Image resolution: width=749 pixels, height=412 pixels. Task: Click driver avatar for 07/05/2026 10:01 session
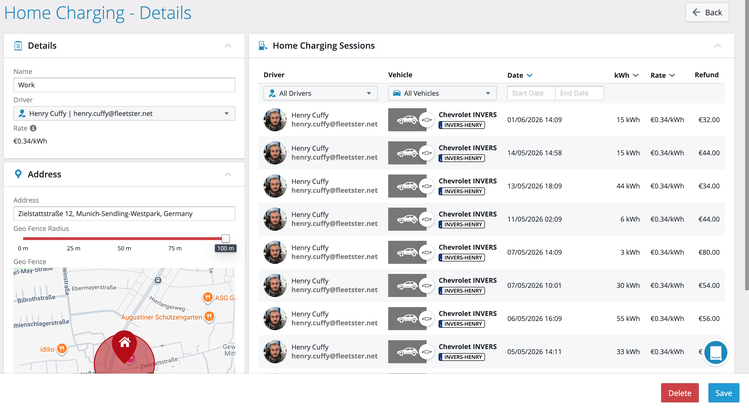275,285
